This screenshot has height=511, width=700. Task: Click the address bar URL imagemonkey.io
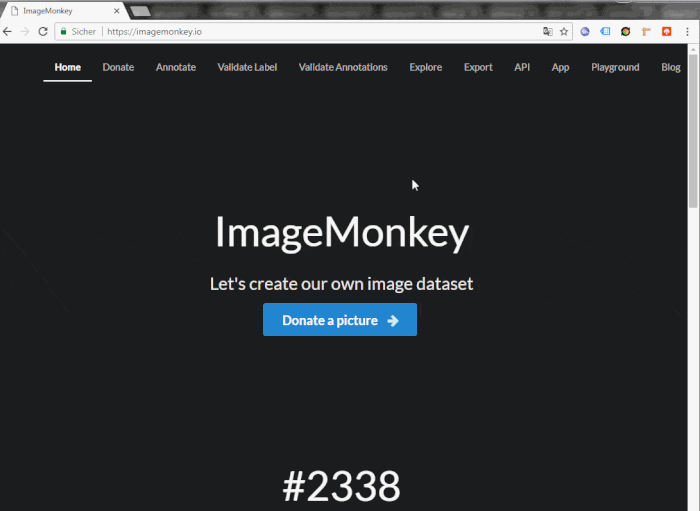[154, 32]
